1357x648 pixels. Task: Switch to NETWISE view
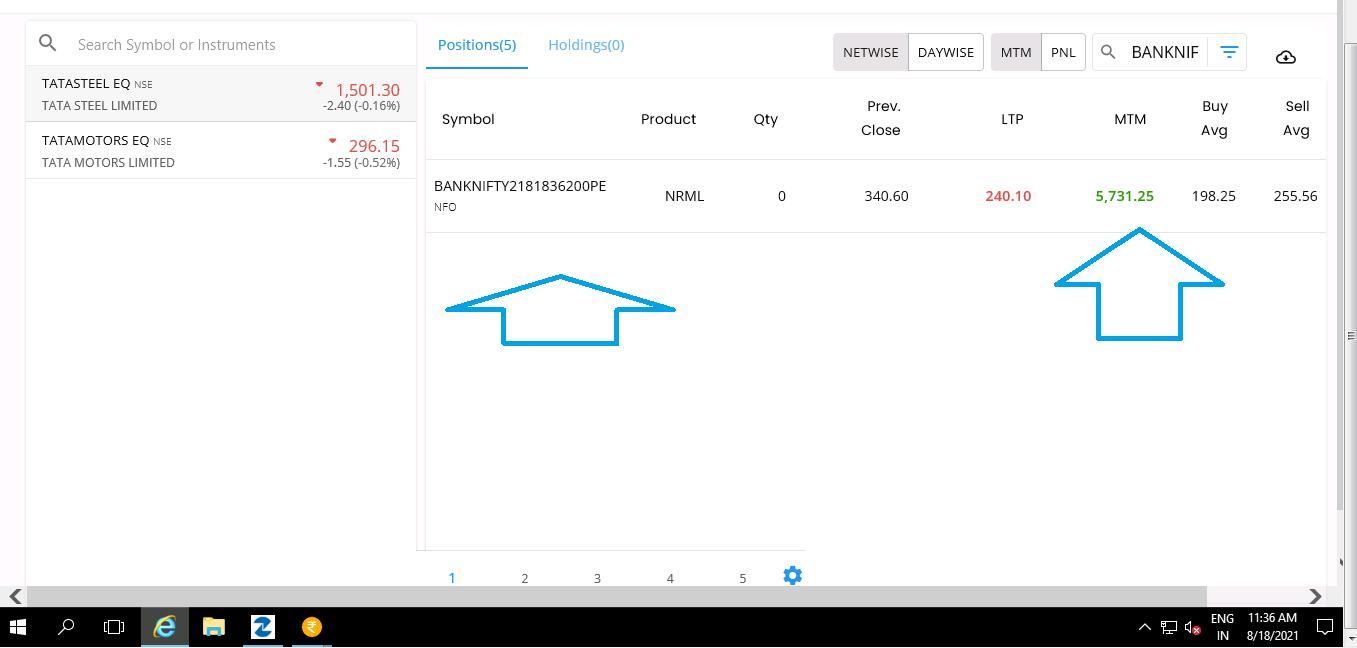tap(870, 52)
